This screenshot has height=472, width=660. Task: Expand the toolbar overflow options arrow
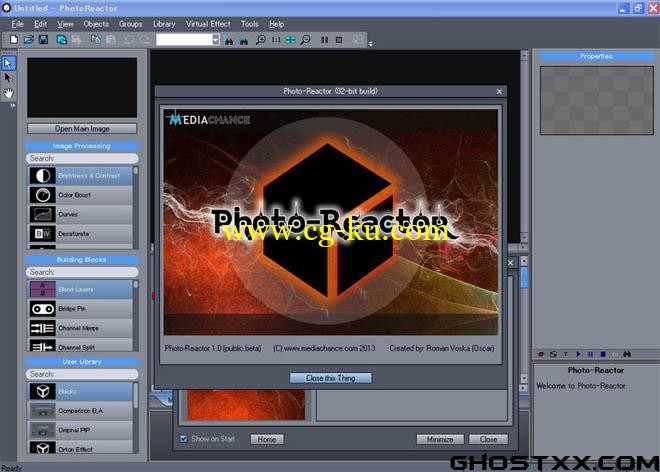(x=370, y=43)
